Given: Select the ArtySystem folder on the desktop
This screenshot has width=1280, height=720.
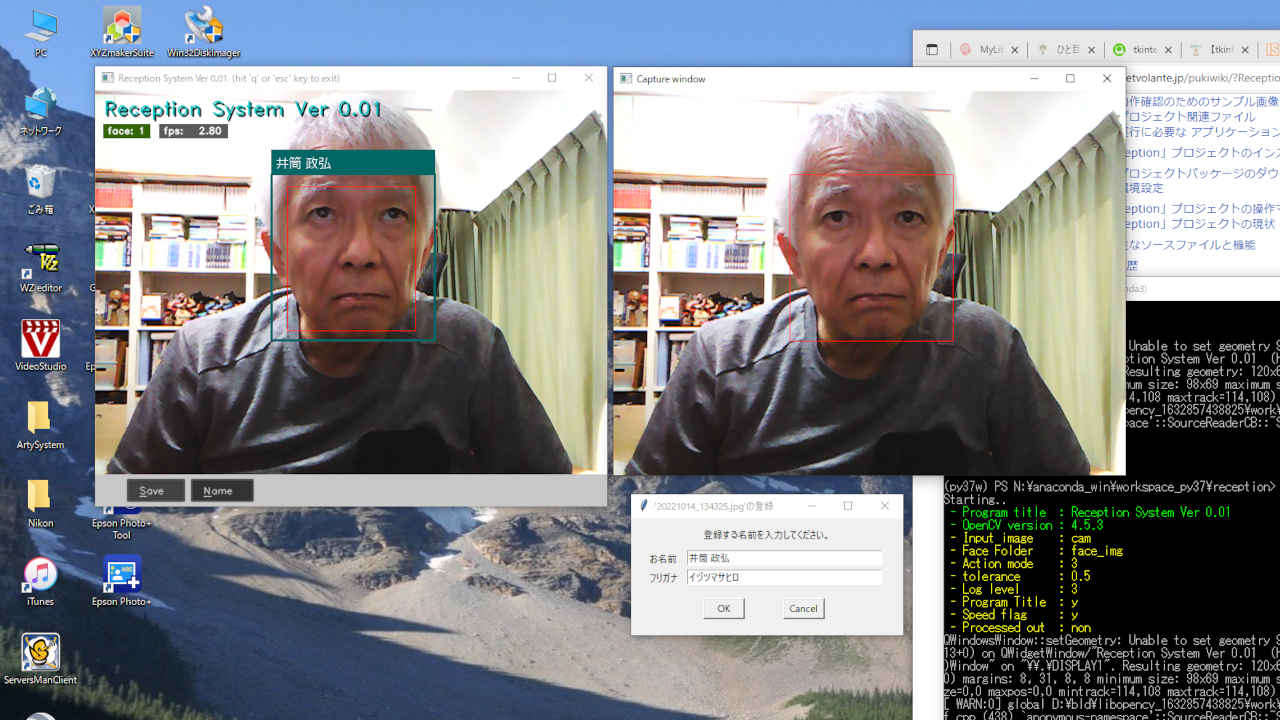Looking at the screenshot, I should coord(40,419).
